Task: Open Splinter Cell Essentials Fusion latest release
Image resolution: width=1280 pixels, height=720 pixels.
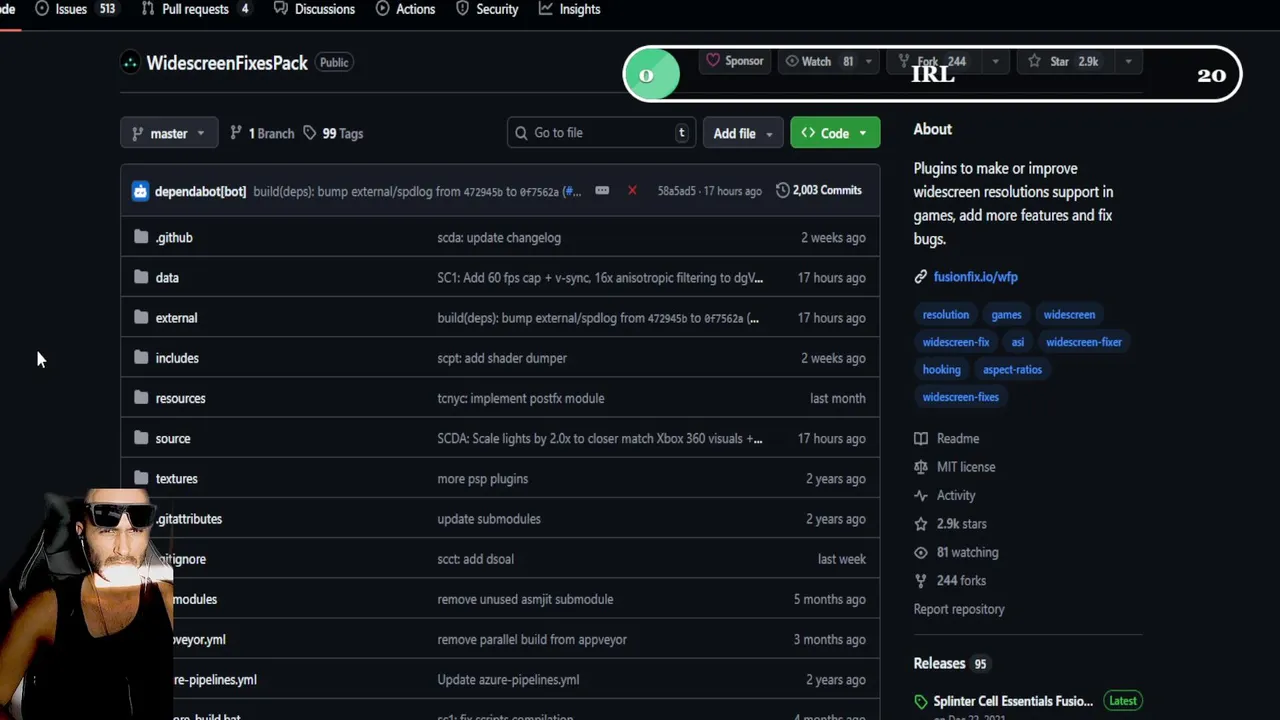Action: [1013, 702]
